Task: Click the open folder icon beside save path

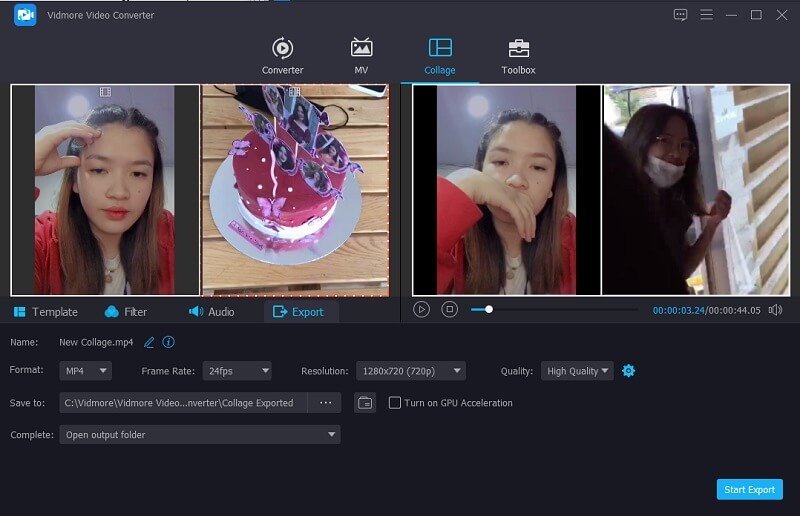Action: (x=365, y=403)
